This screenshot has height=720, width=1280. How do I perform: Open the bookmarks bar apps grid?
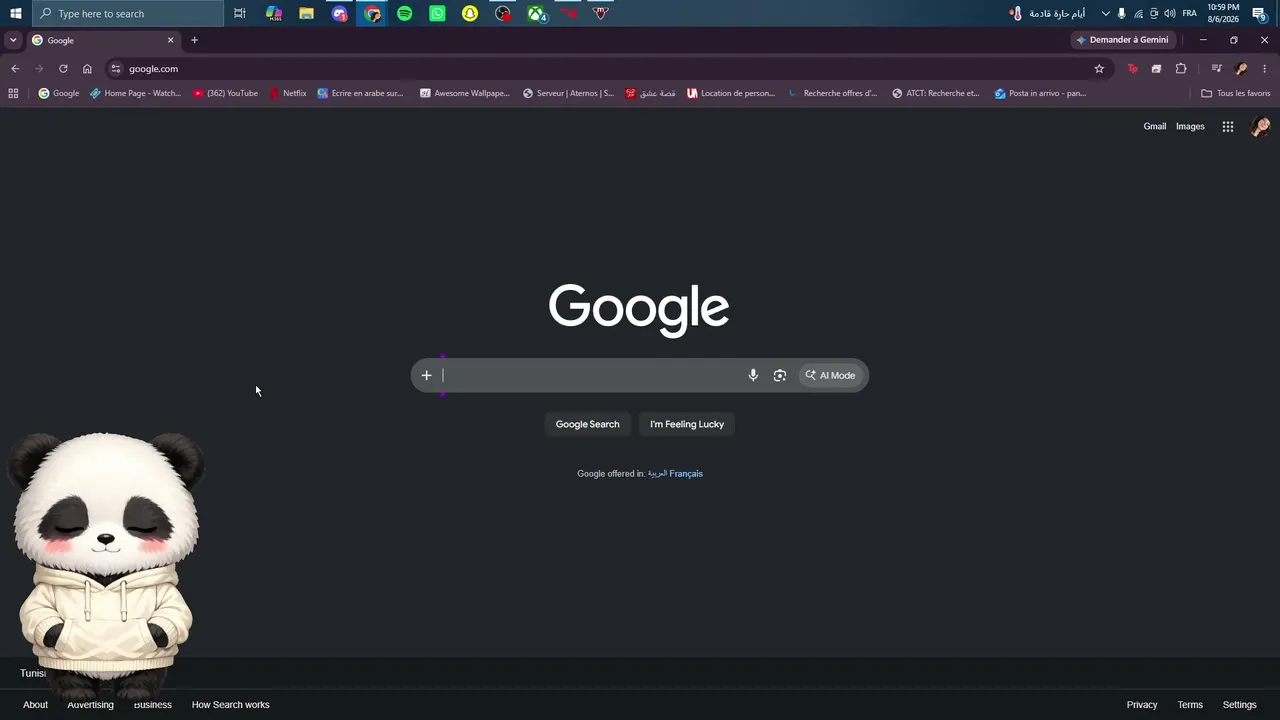click(x=13, y=93)
